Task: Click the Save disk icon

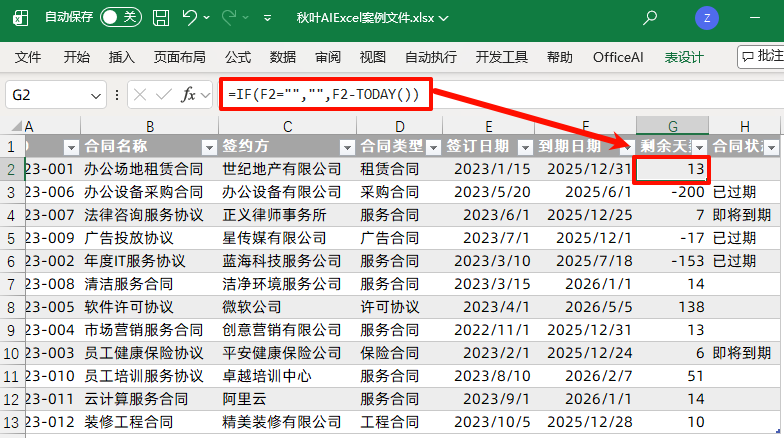Action: [x=161, y=18]
